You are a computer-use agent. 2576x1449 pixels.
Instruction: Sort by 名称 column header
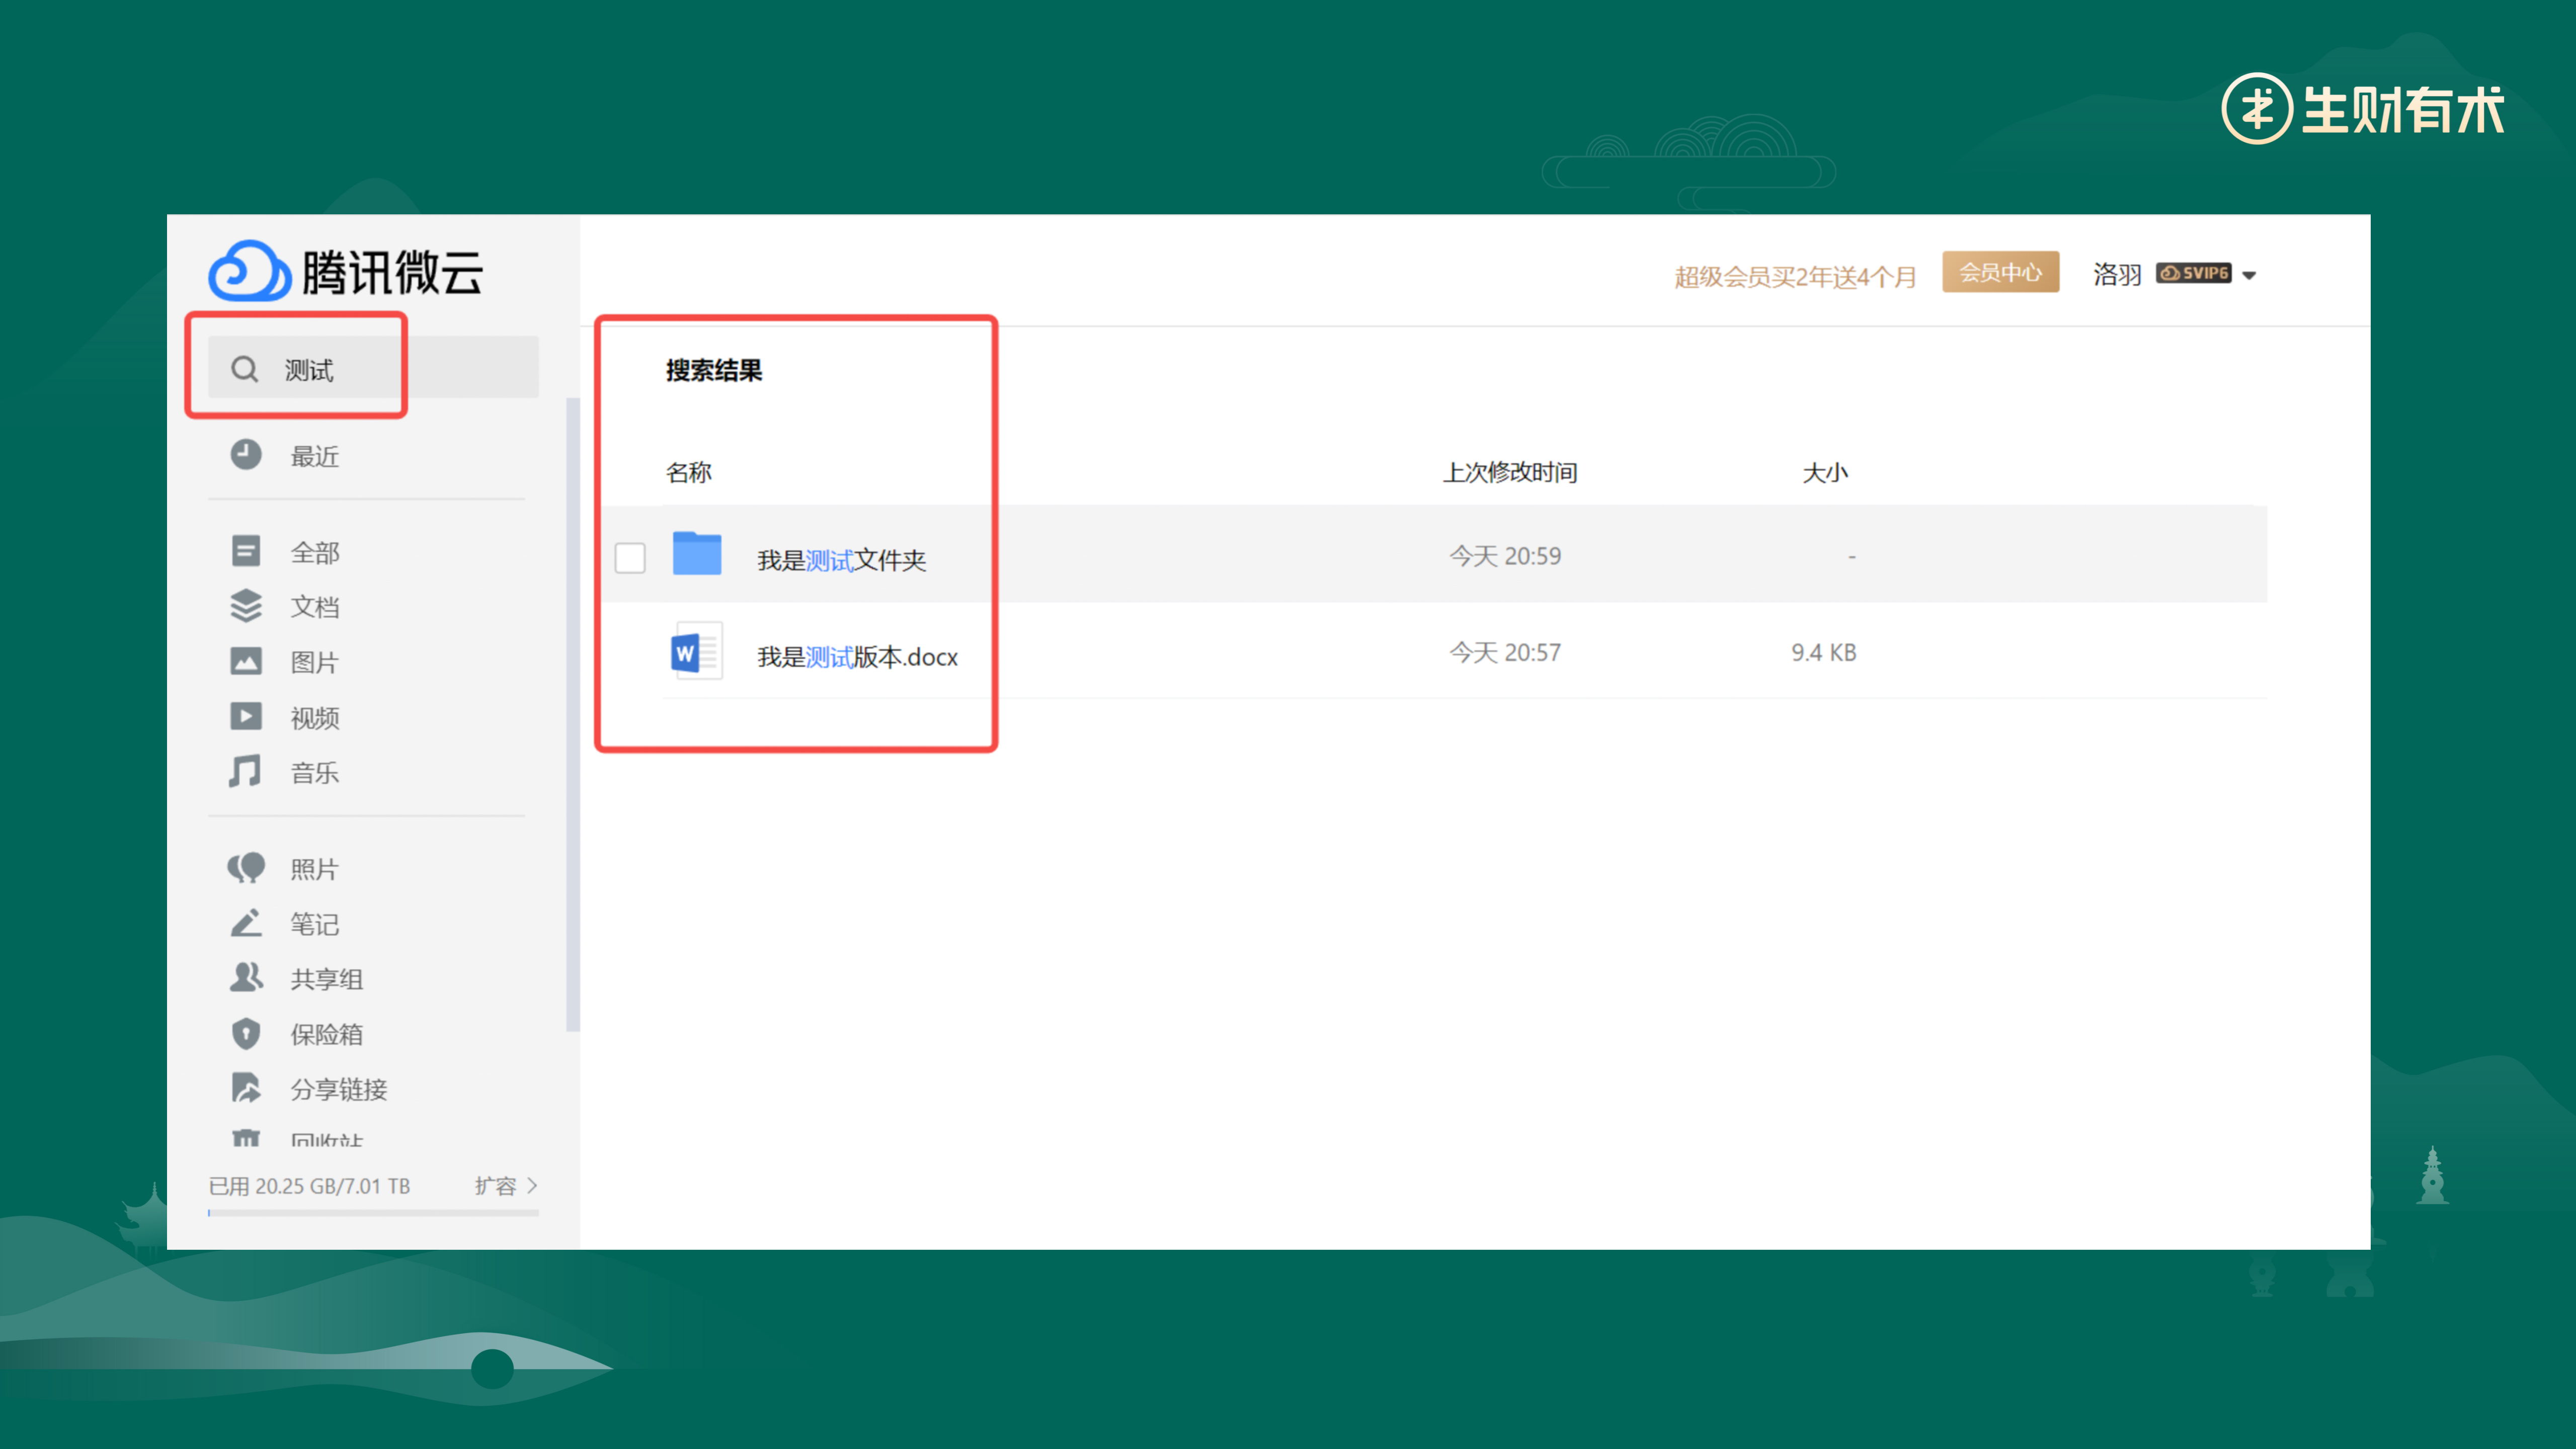pos(688,472)
